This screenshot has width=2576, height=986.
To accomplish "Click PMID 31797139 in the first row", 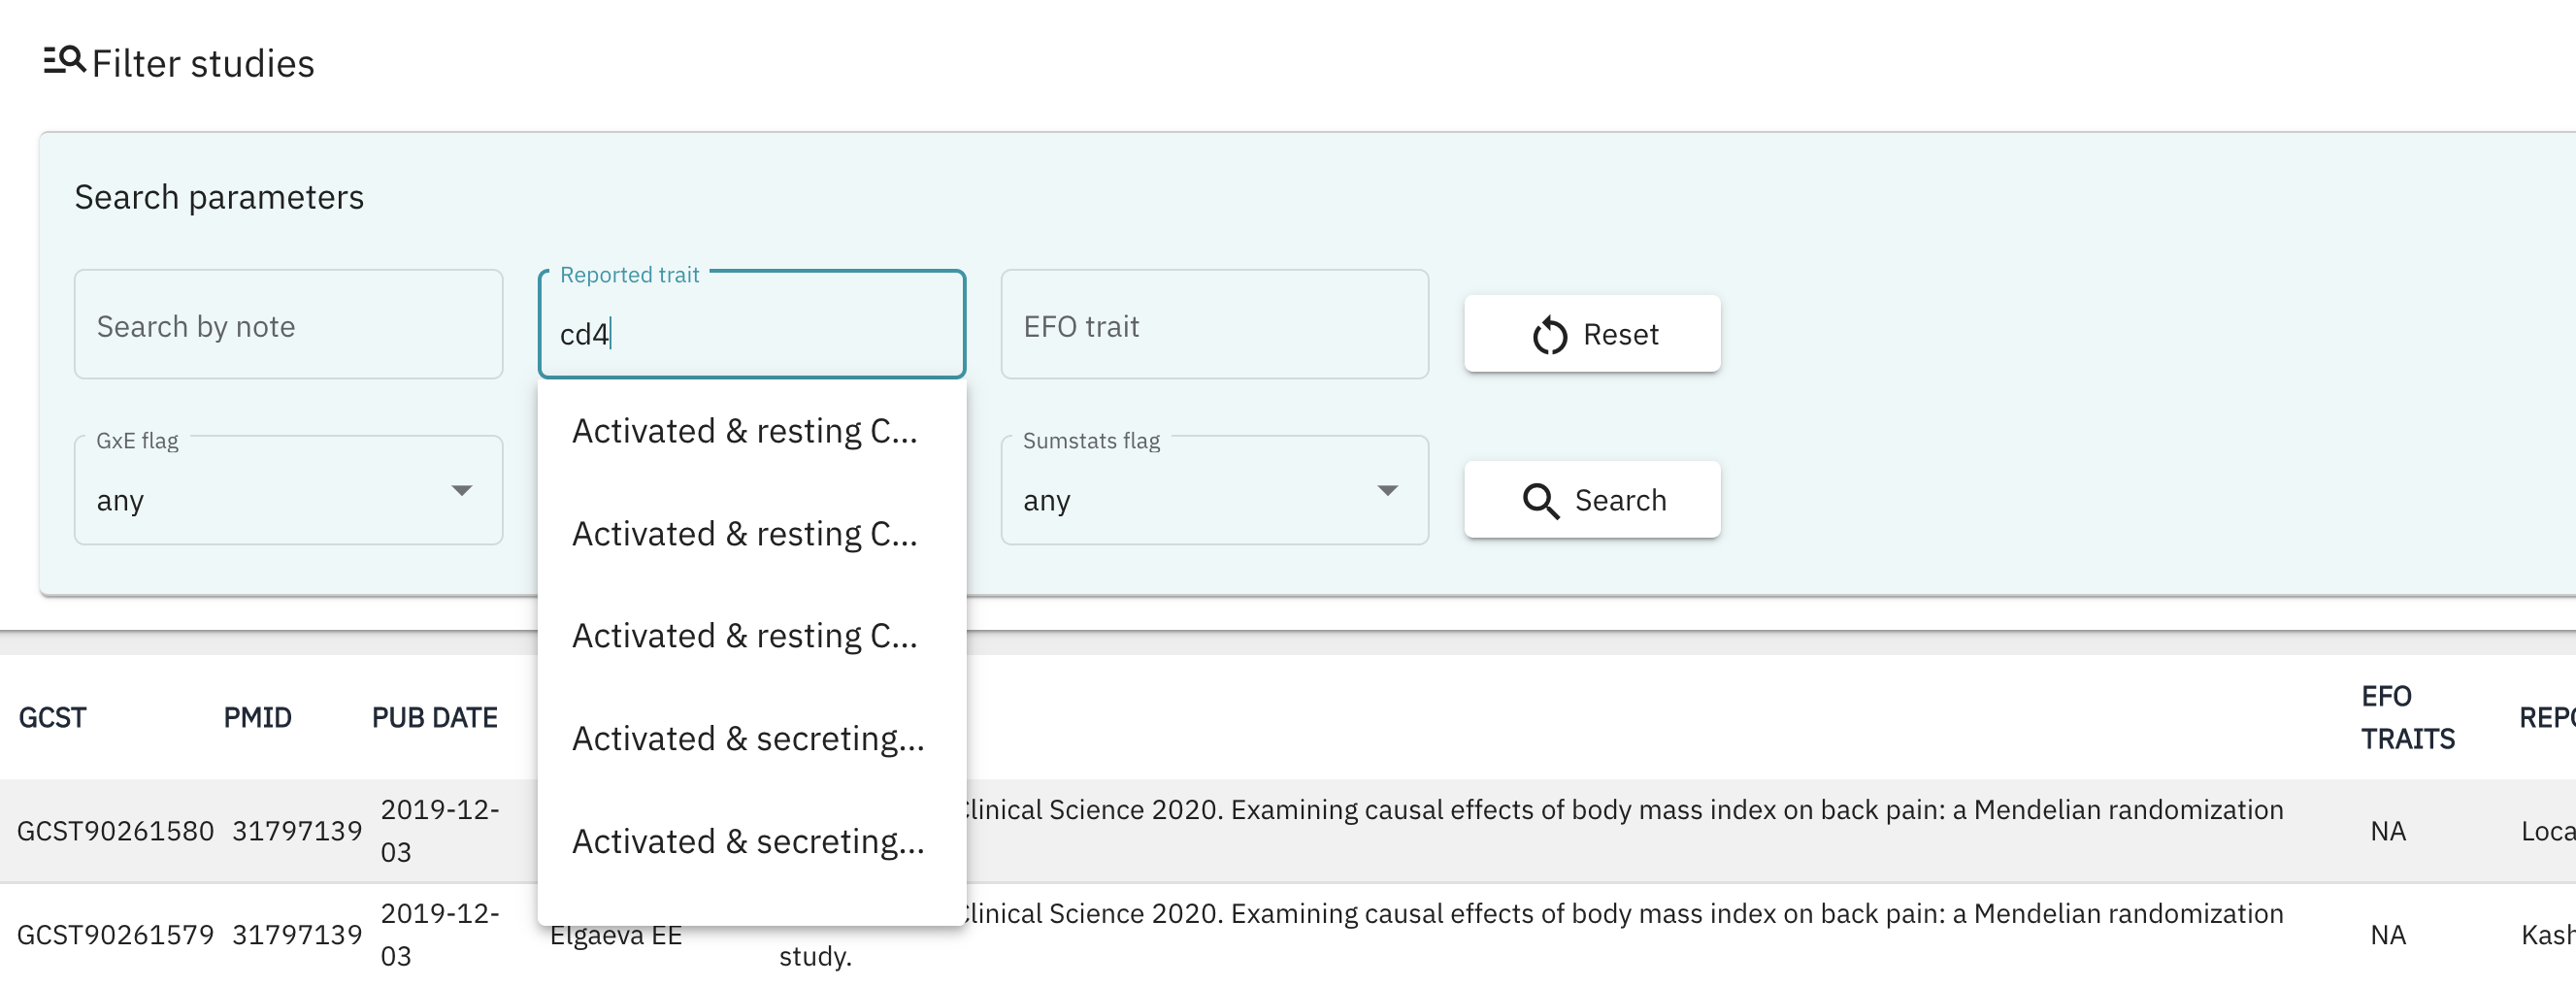I will 298,830.
